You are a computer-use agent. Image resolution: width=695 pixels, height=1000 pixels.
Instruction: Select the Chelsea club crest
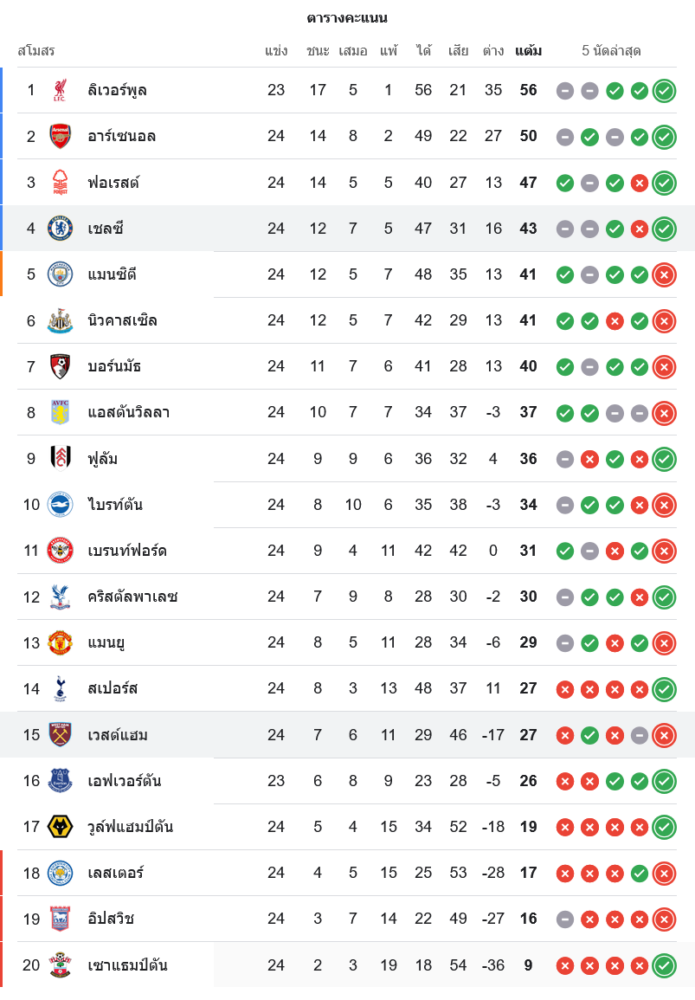(x=60, y=228)
